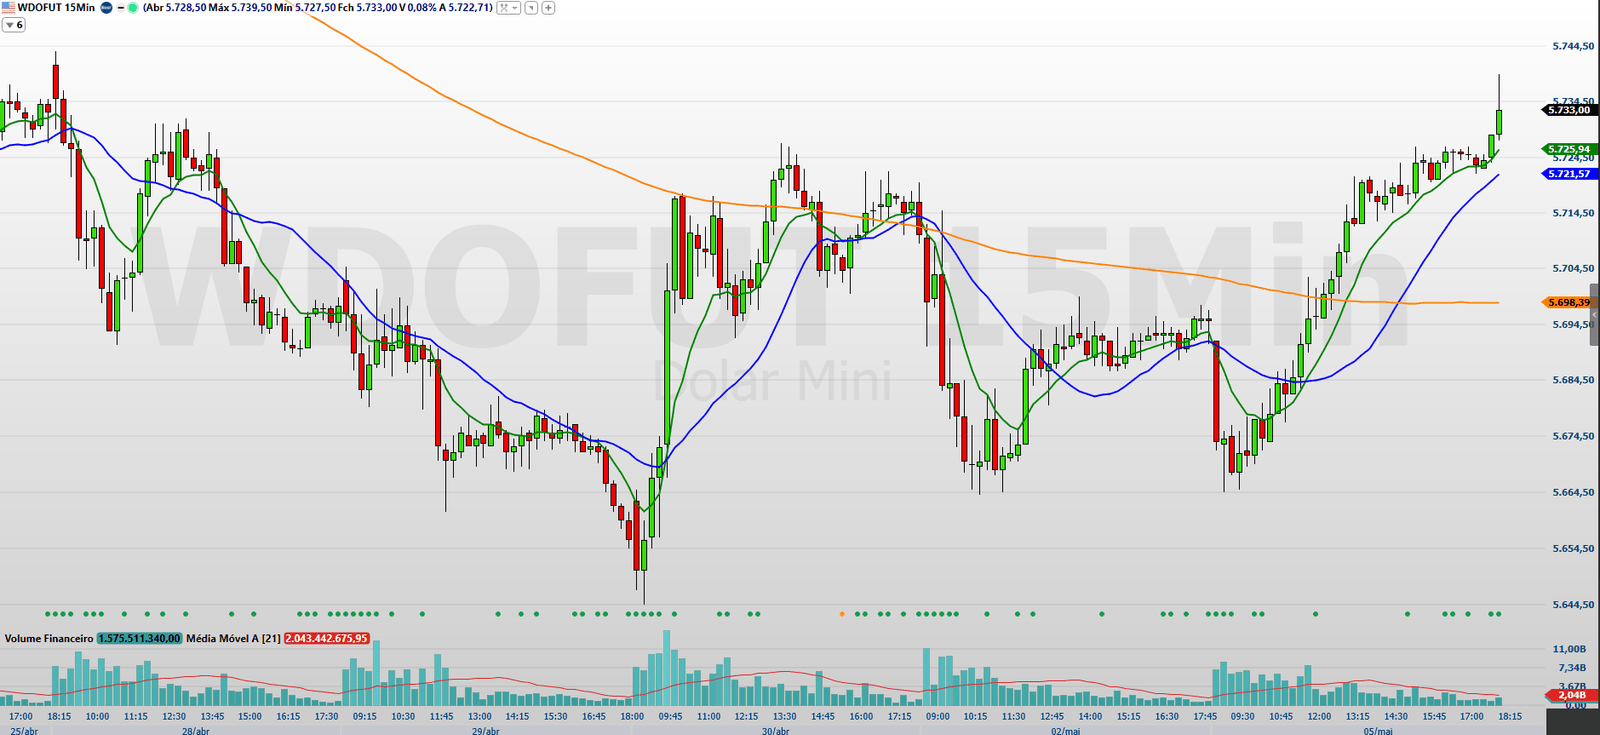Click the Volume Financeiro indicator label
This screenshot has height=735, width=1600.
49,638
